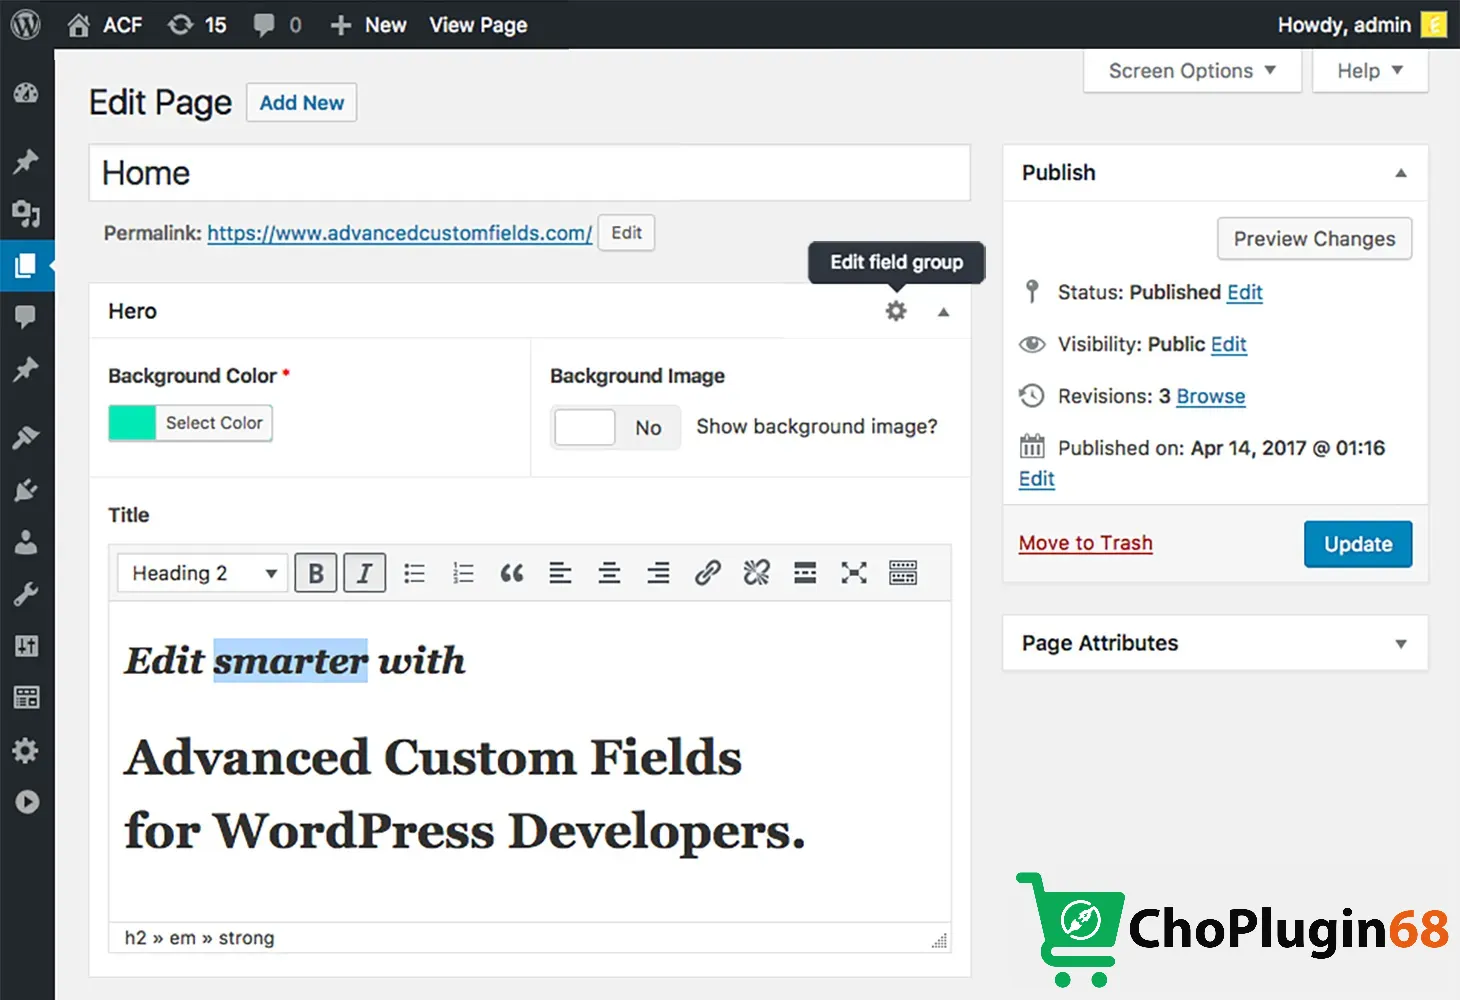Align text right
1460x1000 pixels.
coord(658,573)
